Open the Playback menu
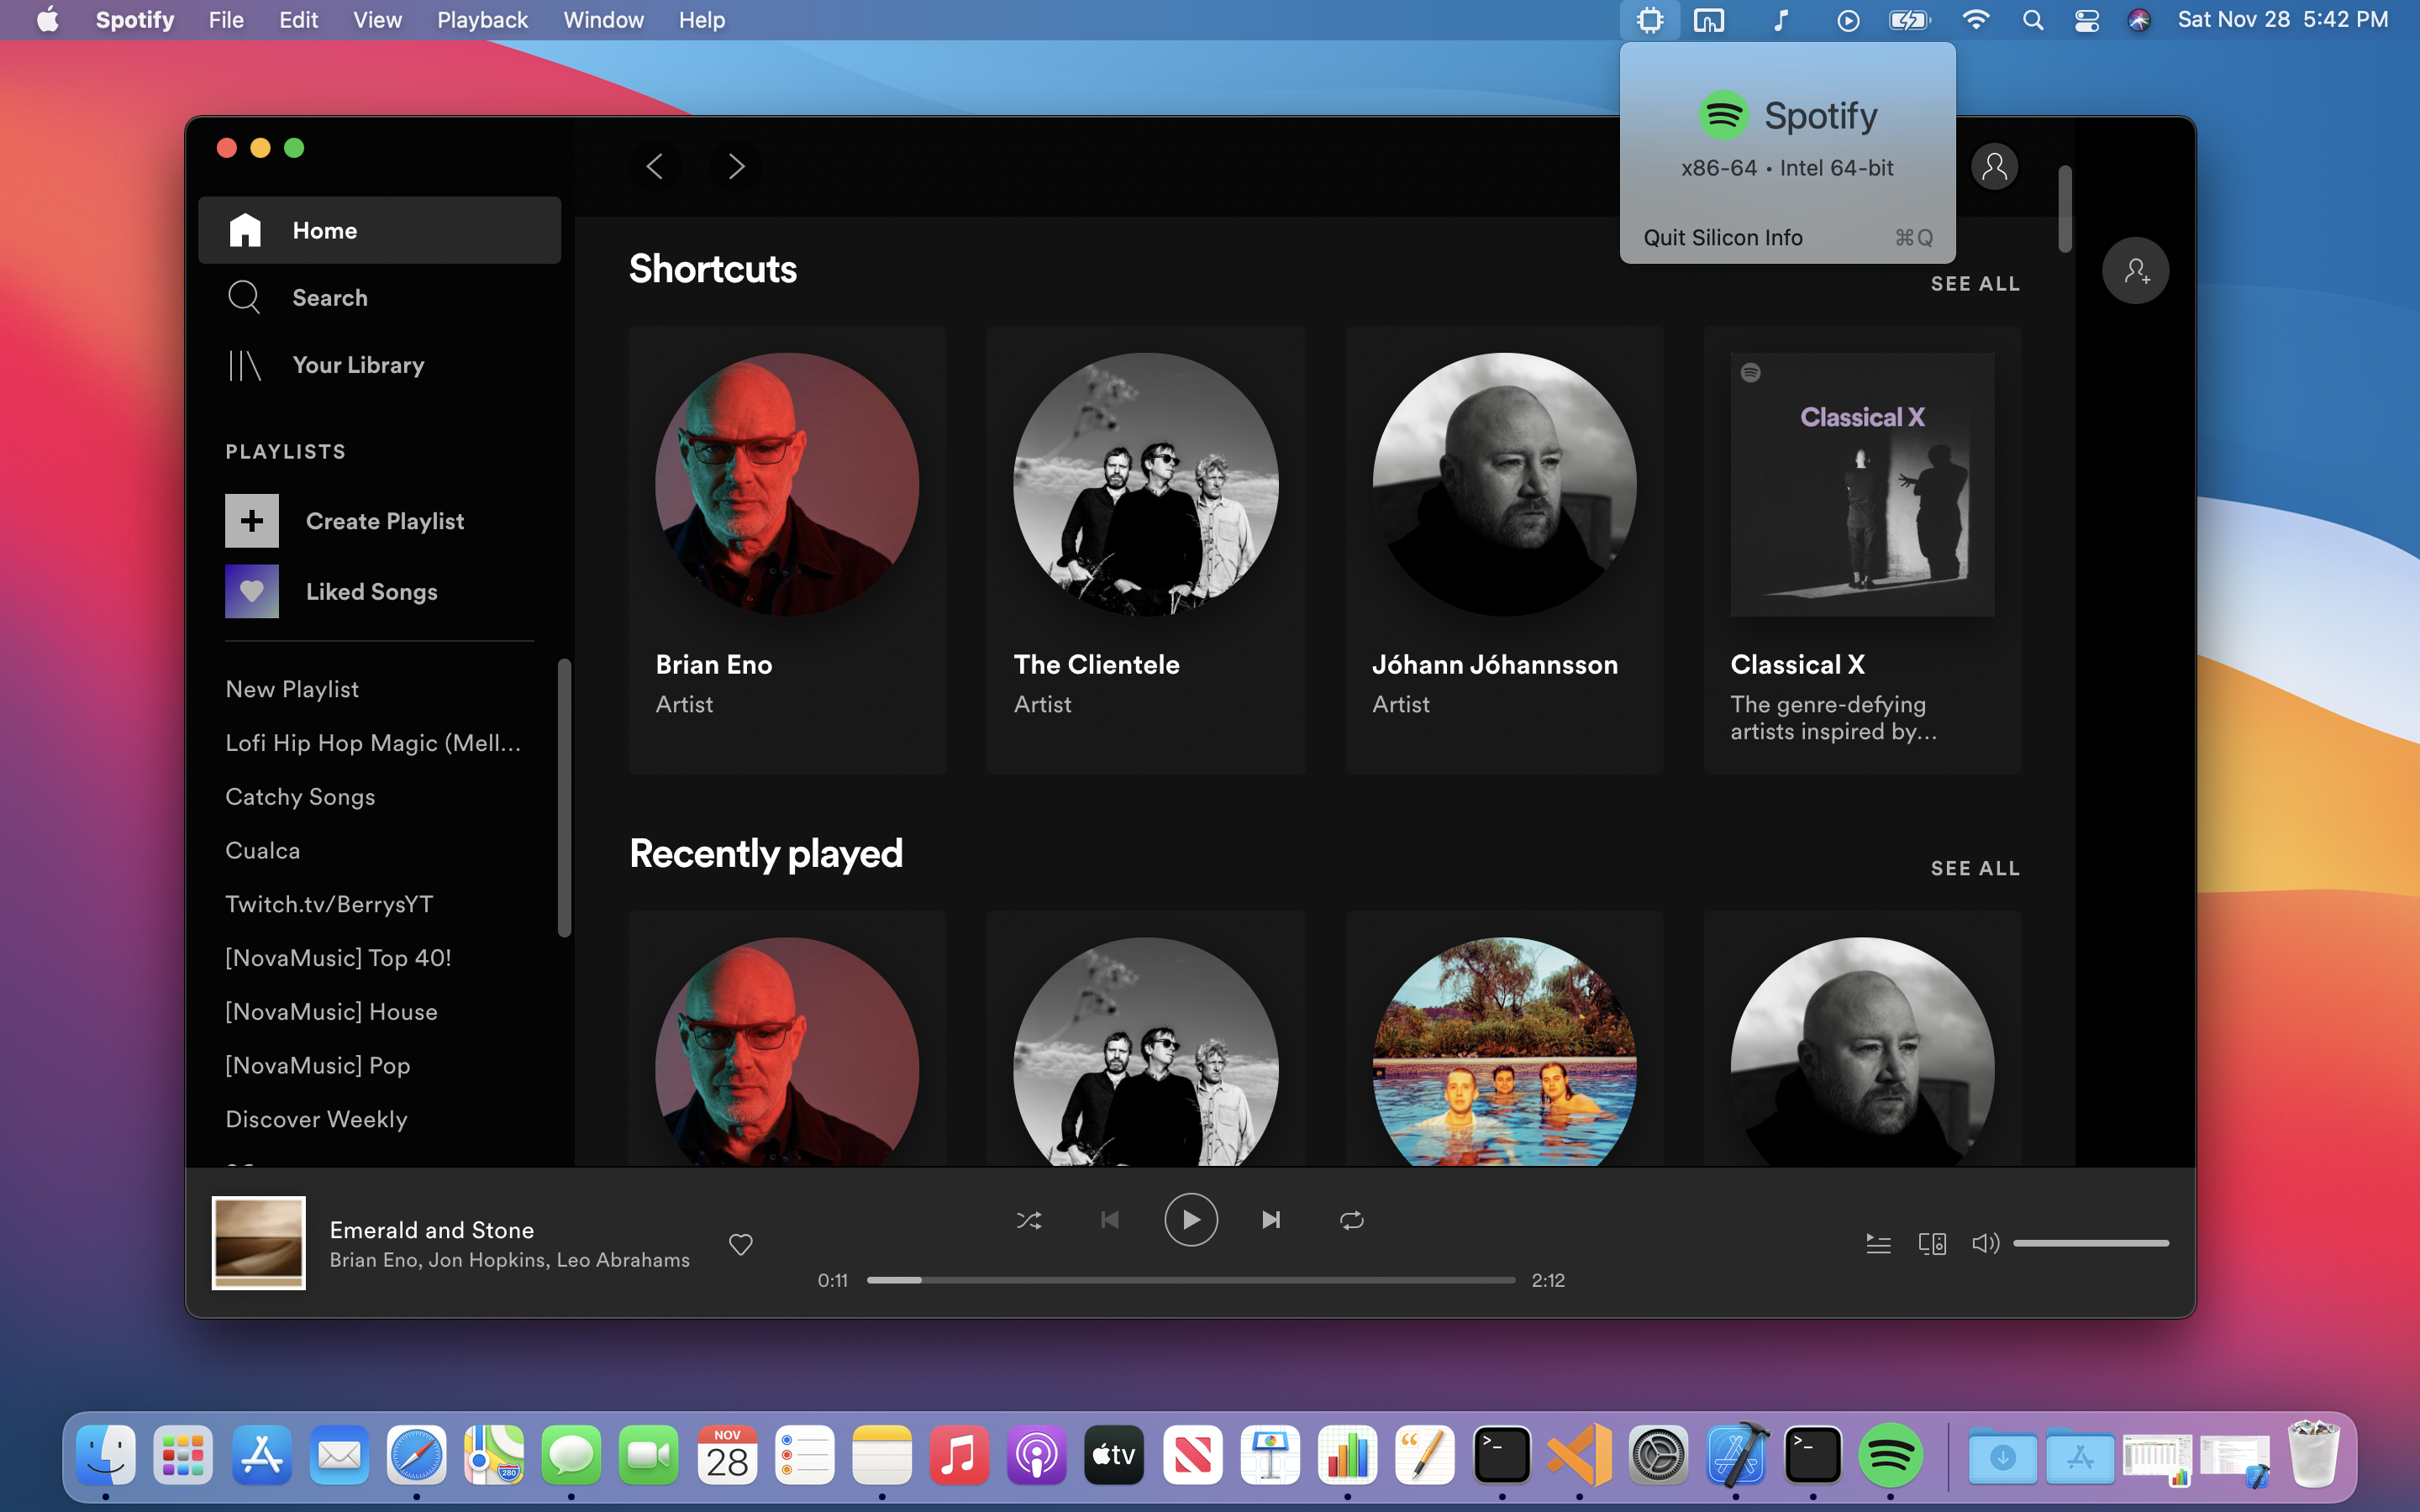Screen dimensions: 2420x1512 (482, 20)
